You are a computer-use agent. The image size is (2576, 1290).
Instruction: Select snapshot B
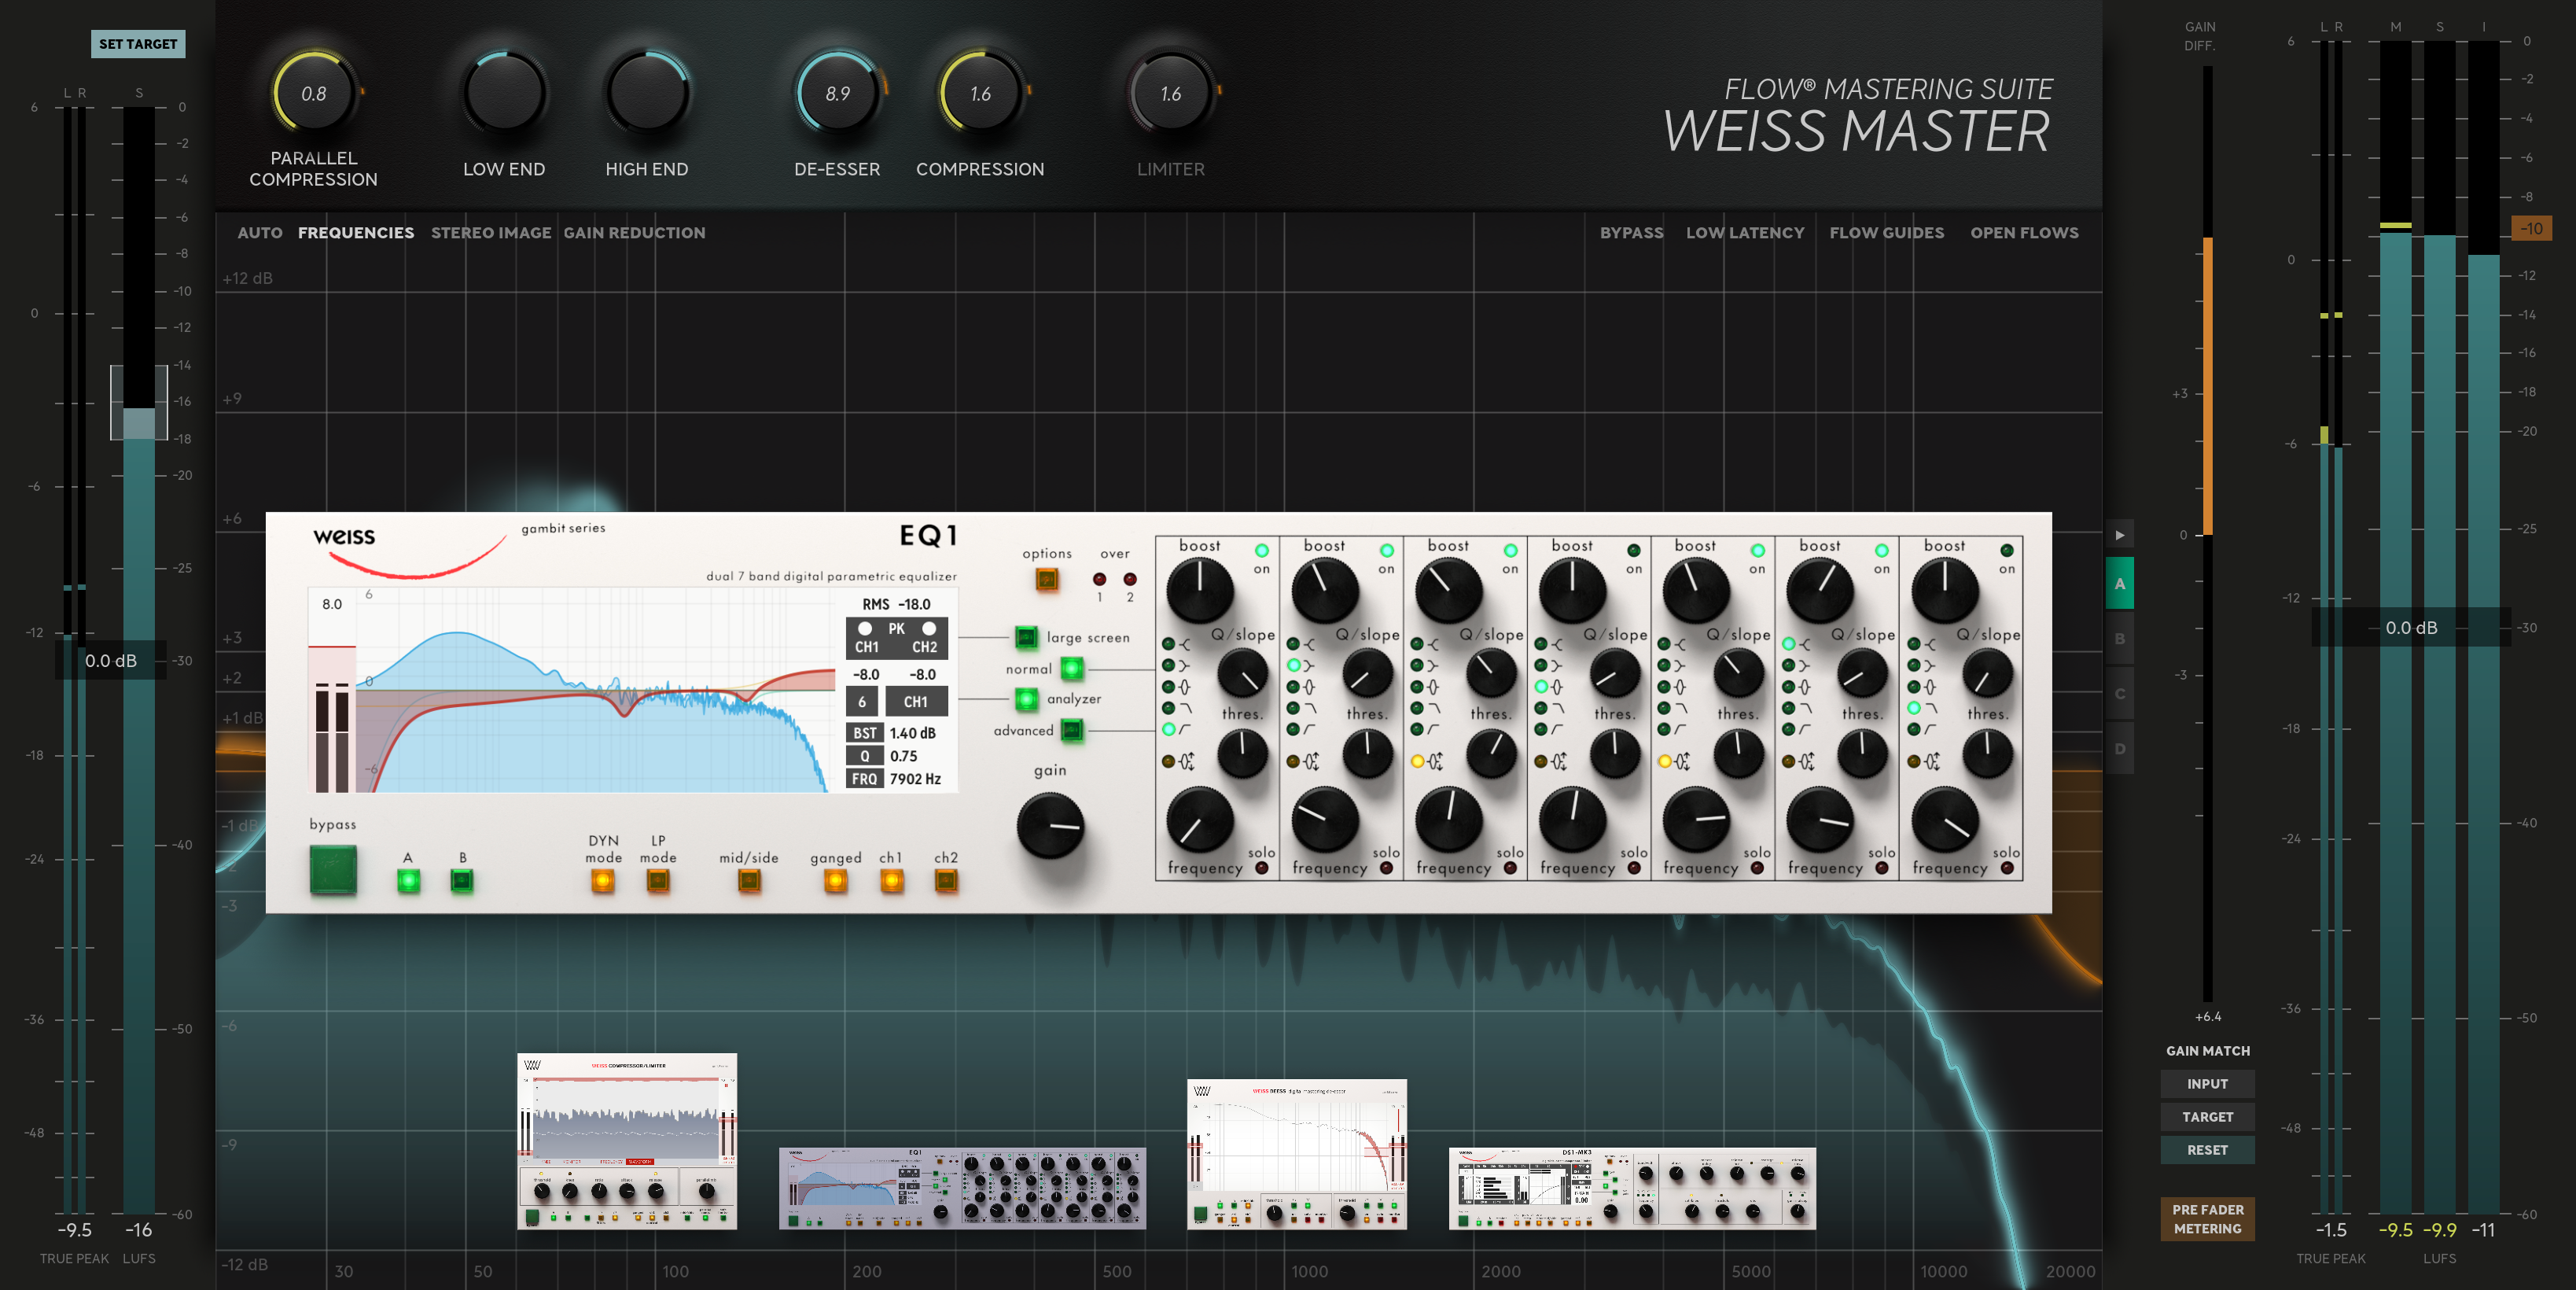2119,638
